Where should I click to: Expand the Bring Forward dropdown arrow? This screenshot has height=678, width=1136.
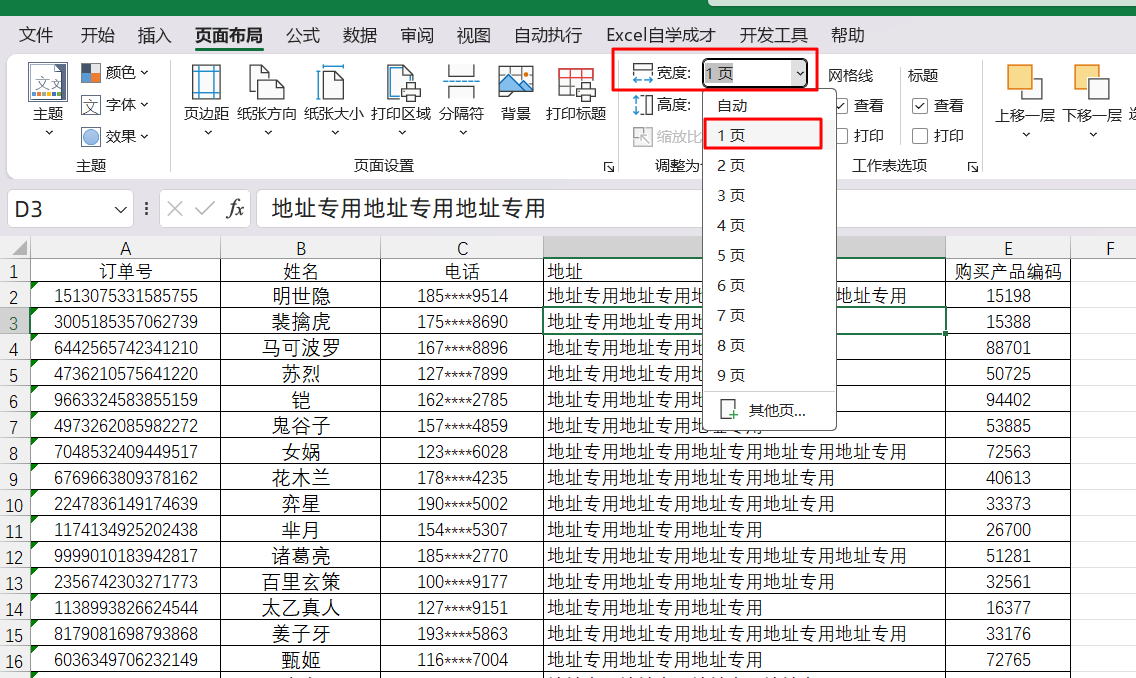1025,135
